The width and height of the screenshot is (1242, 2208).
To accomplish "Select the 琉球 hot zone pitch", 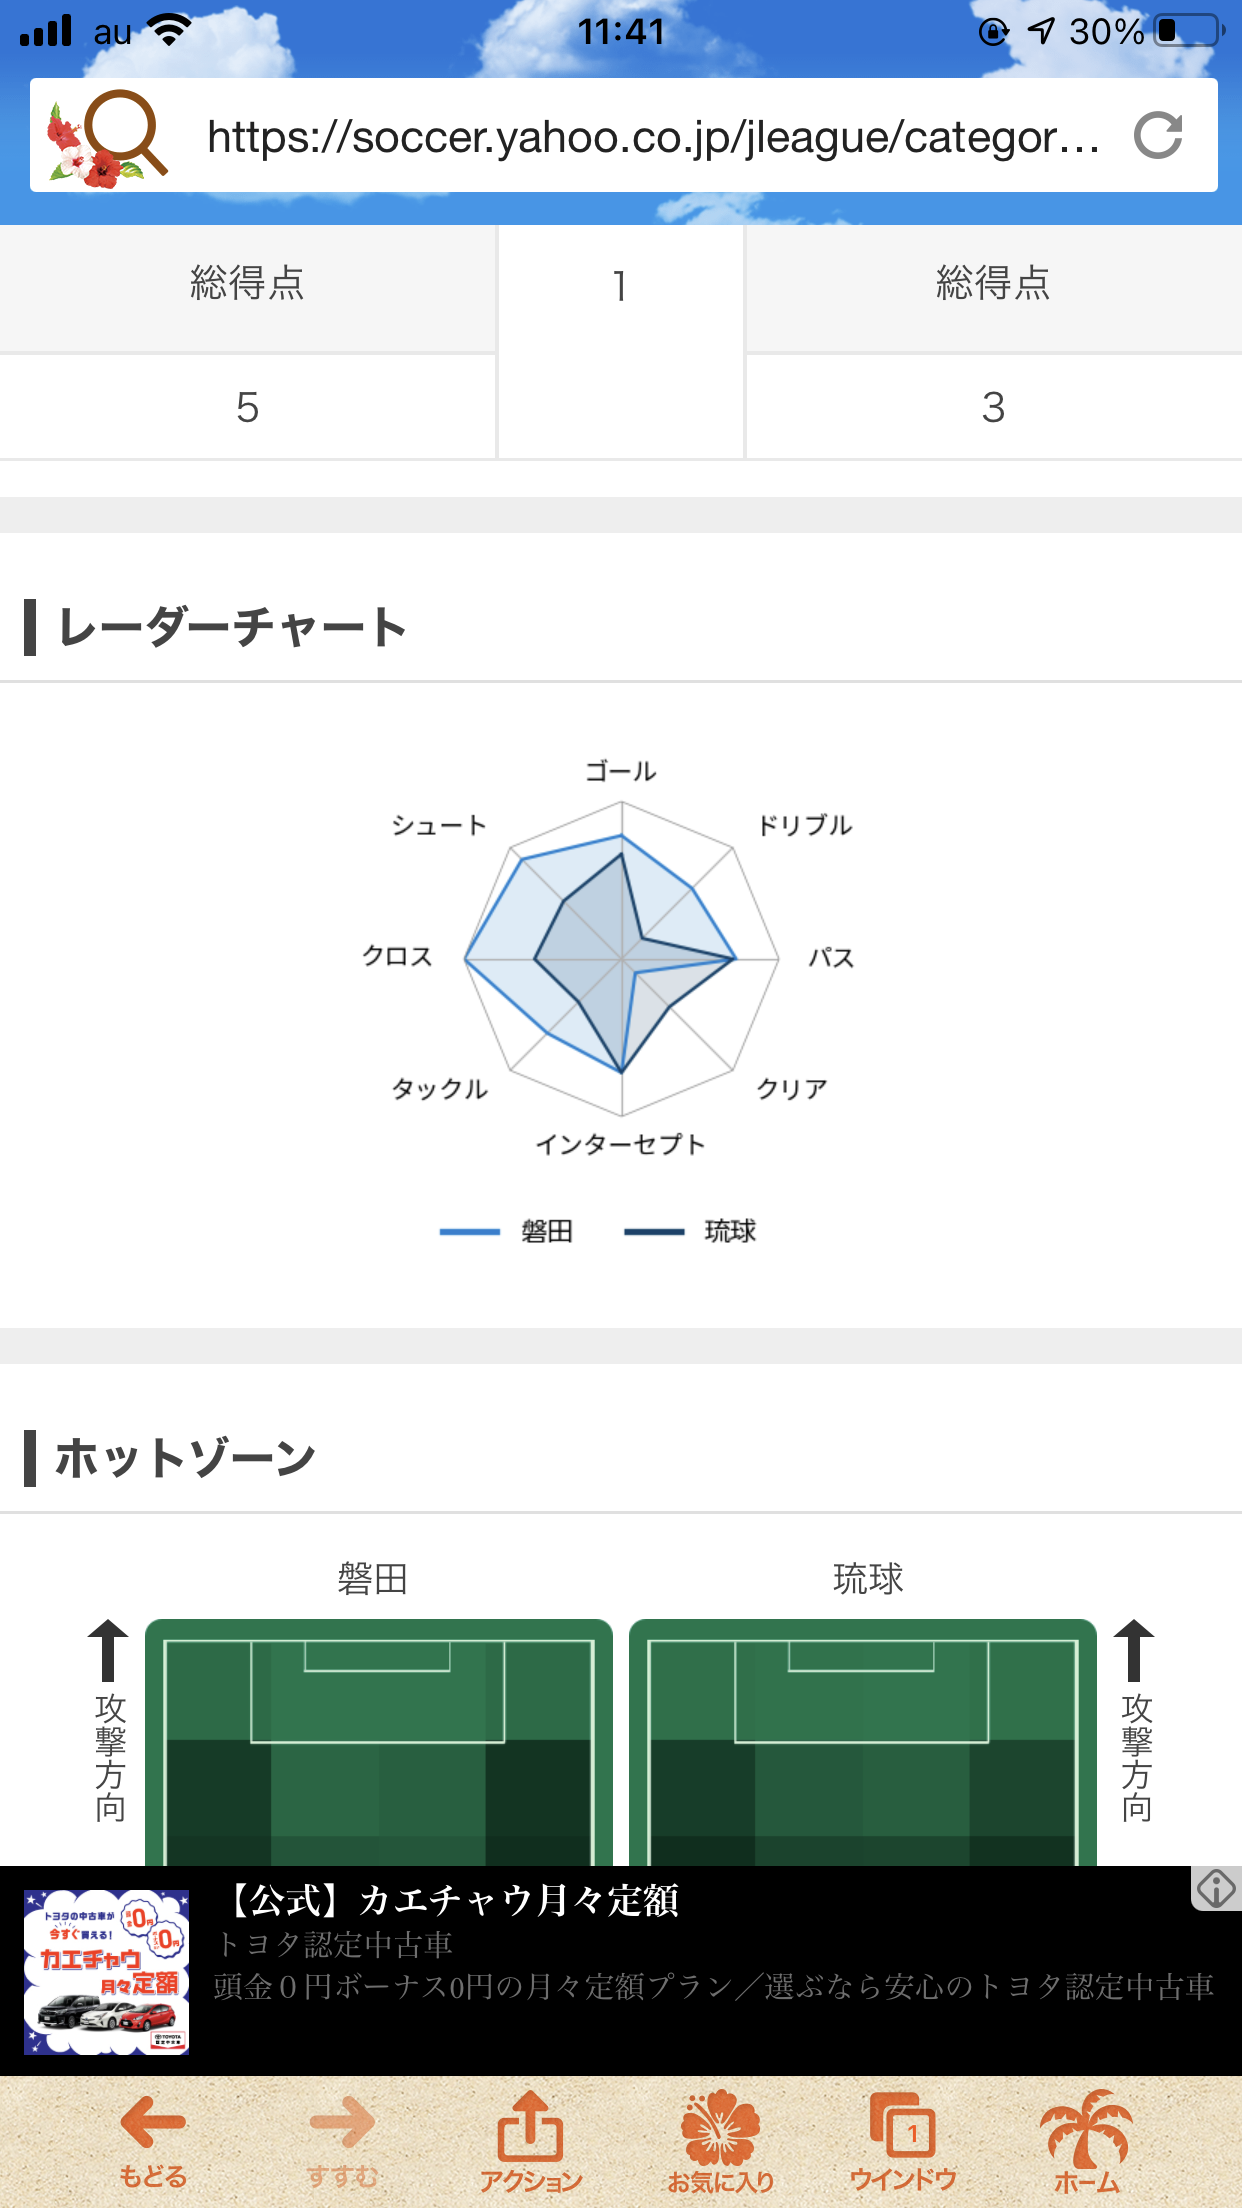I will 863,1742.
